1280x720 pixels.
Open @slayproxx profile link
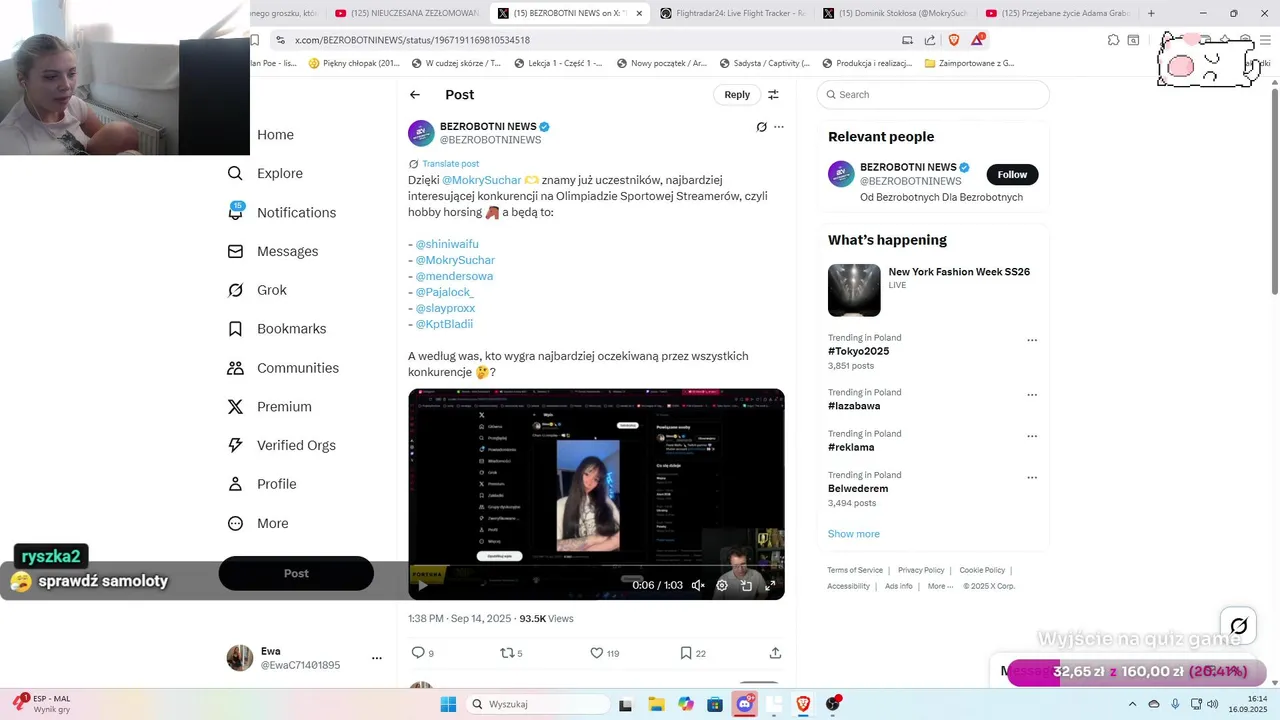445,308
